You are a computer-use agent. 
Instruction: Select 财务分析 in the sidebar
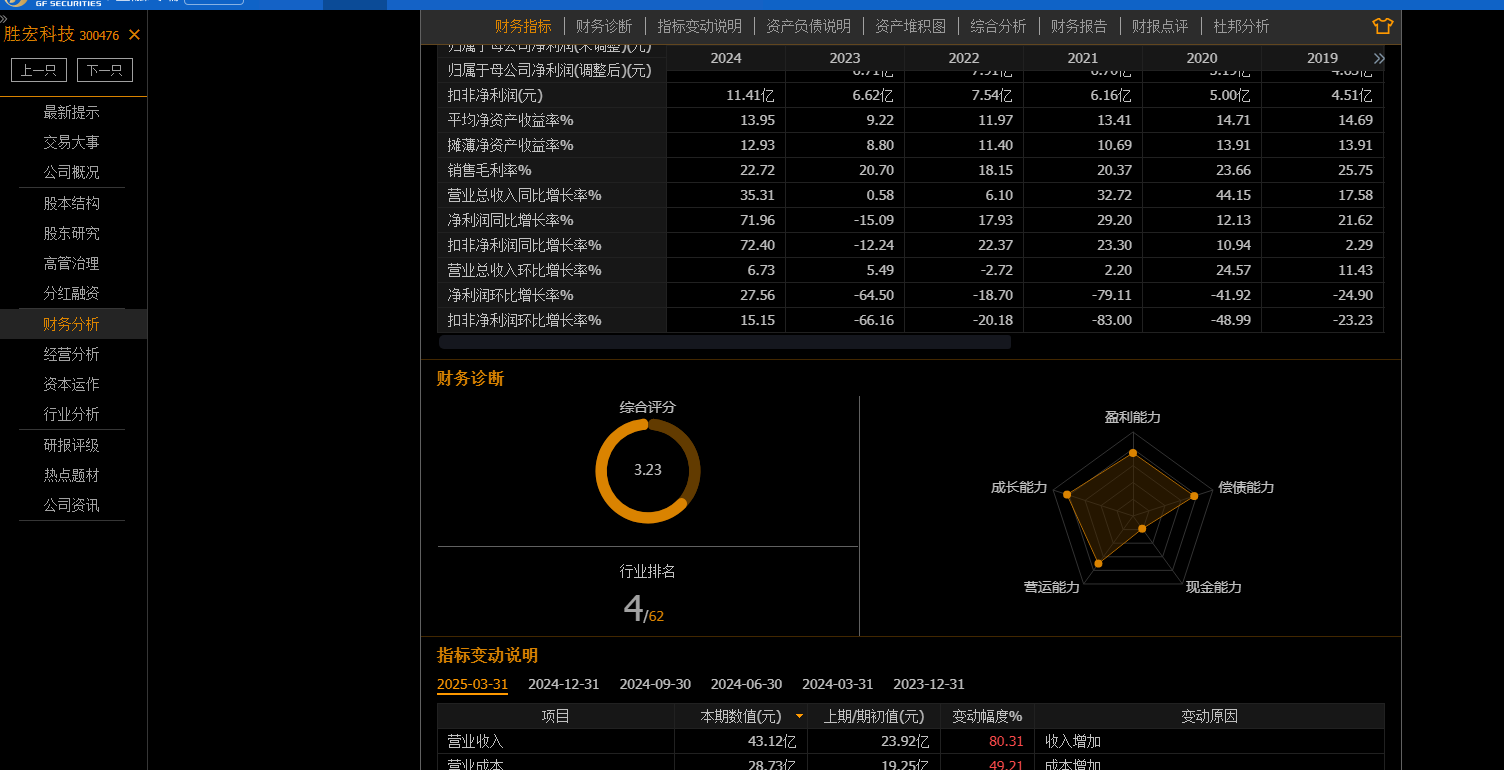point(71,324)
